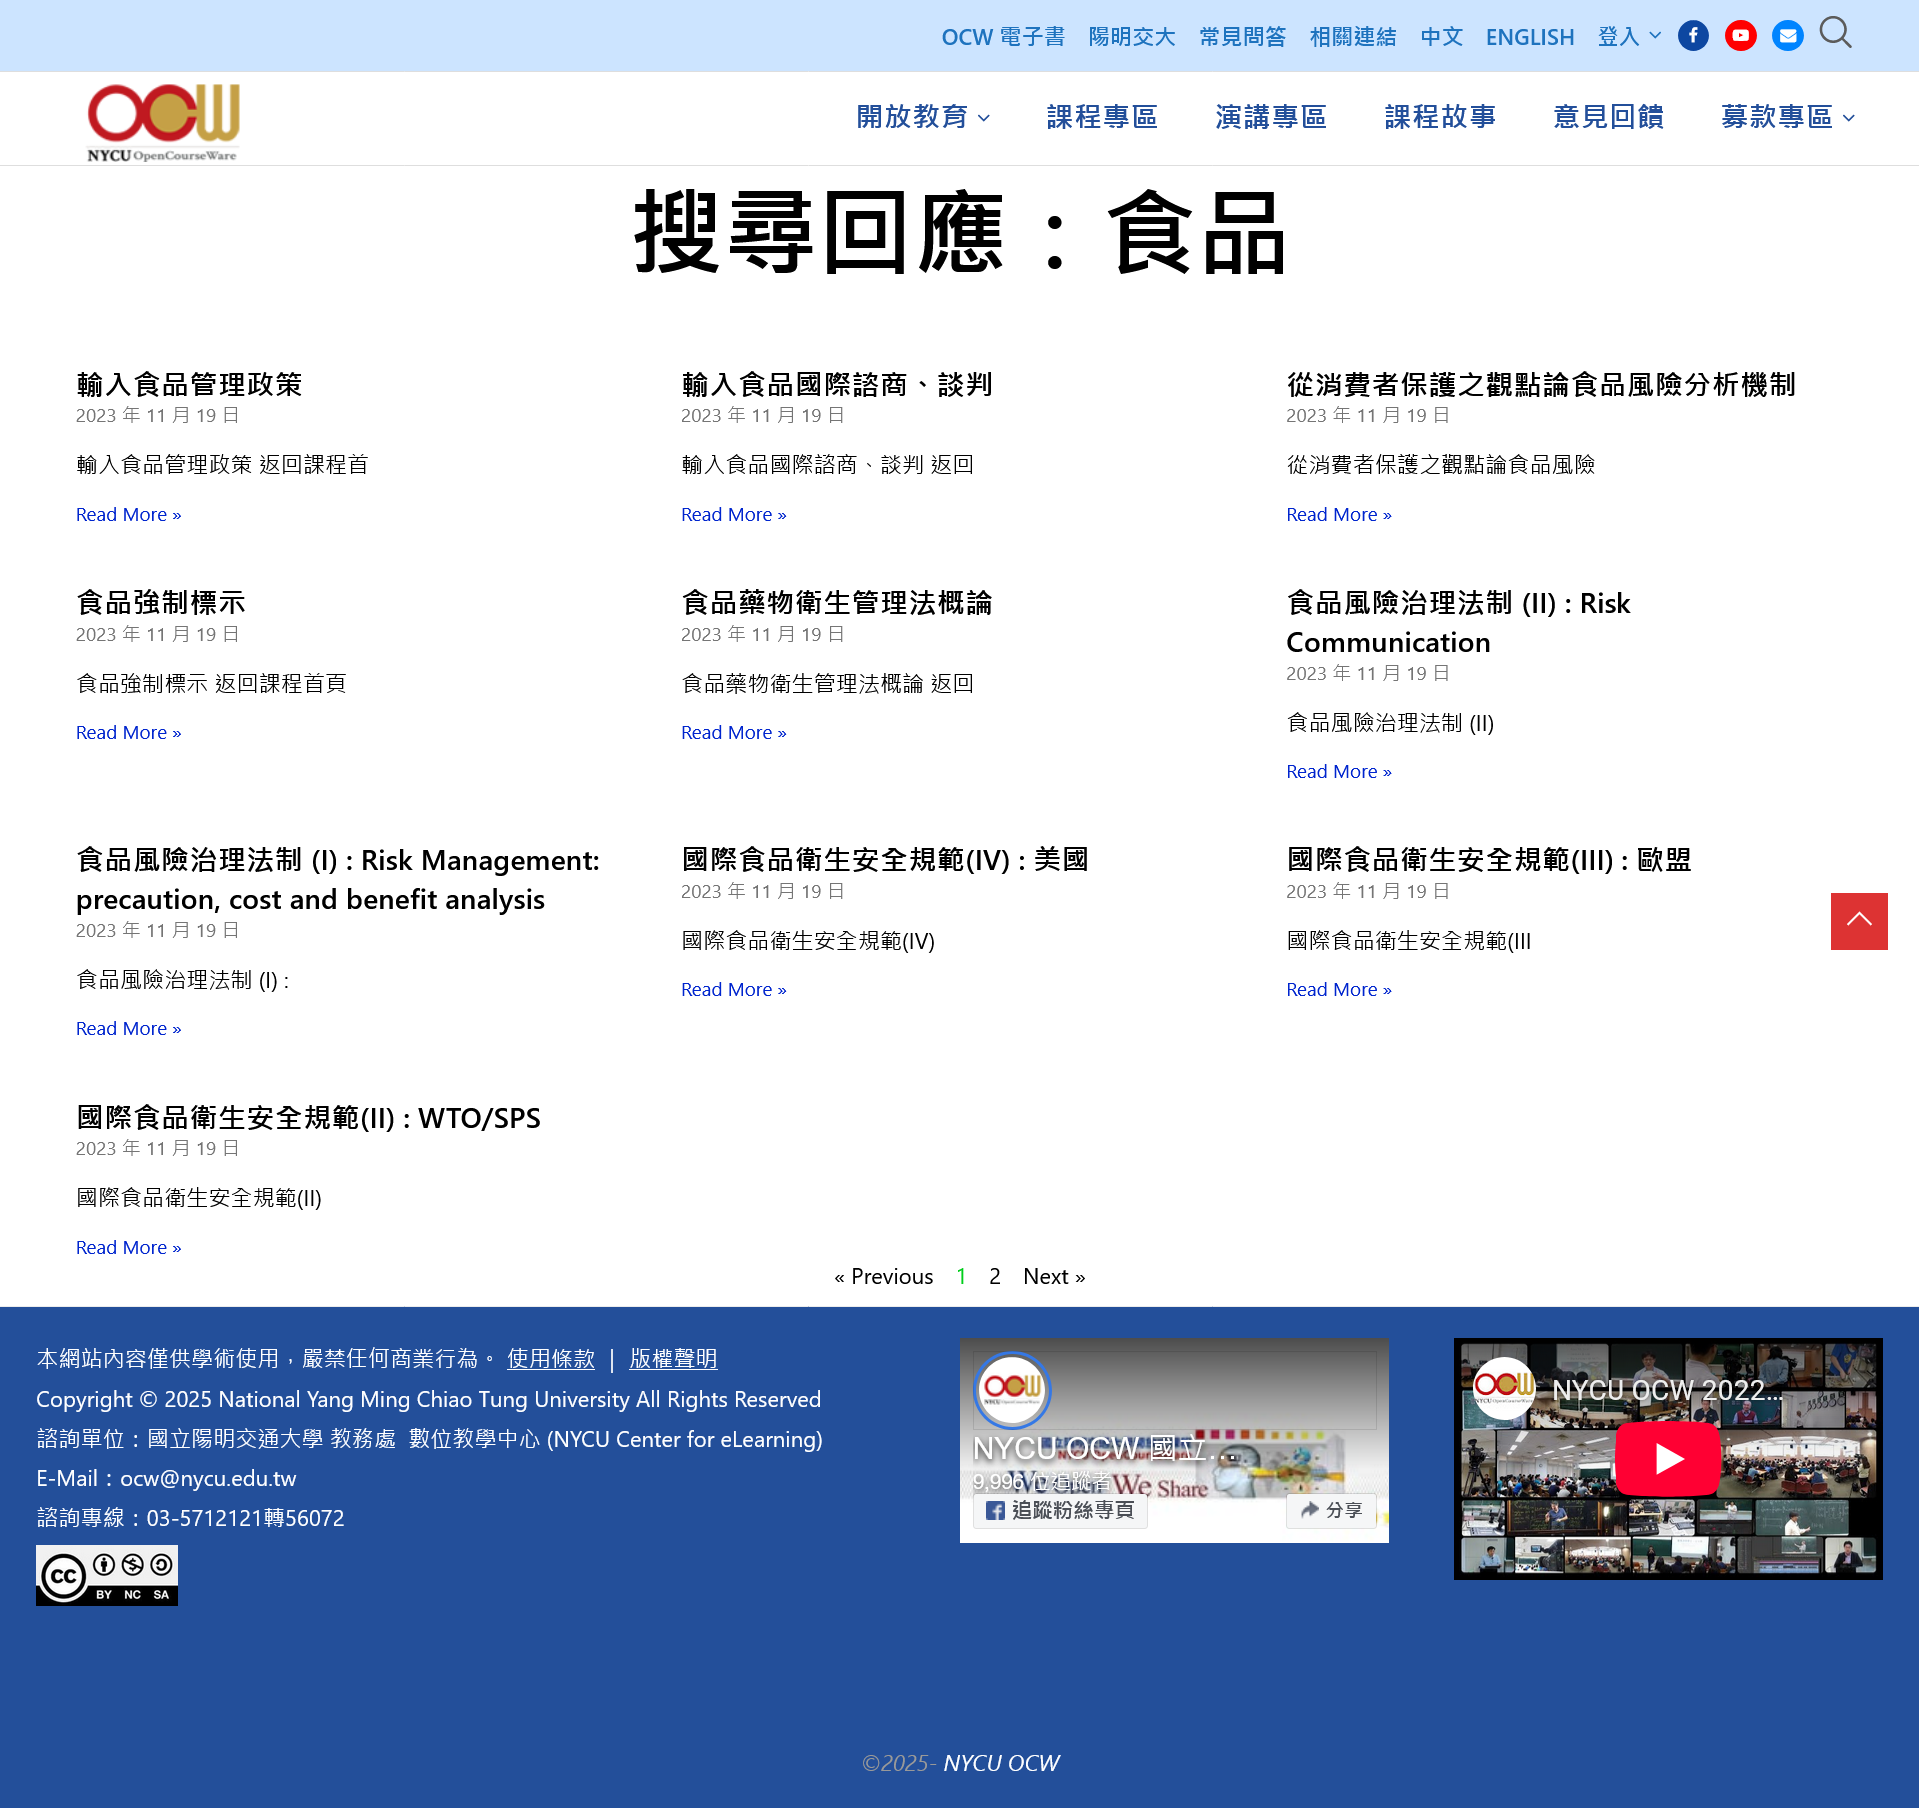Open the Facebook icon in top bar
1920x1809 pixels.
point(1693,36)
